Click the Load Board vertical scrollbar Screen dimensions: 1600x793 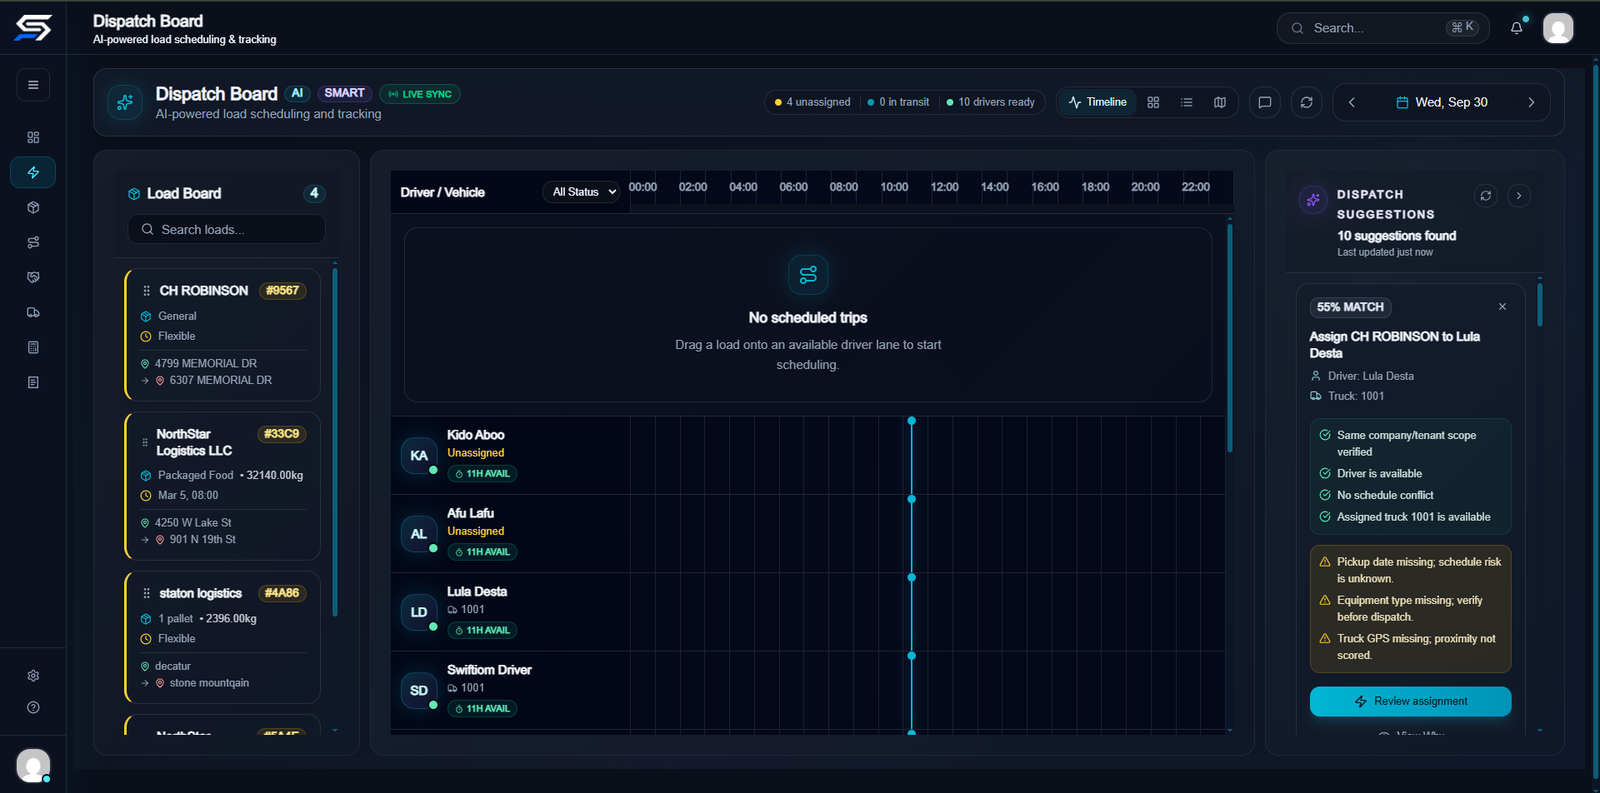click(x=335, y=440)
